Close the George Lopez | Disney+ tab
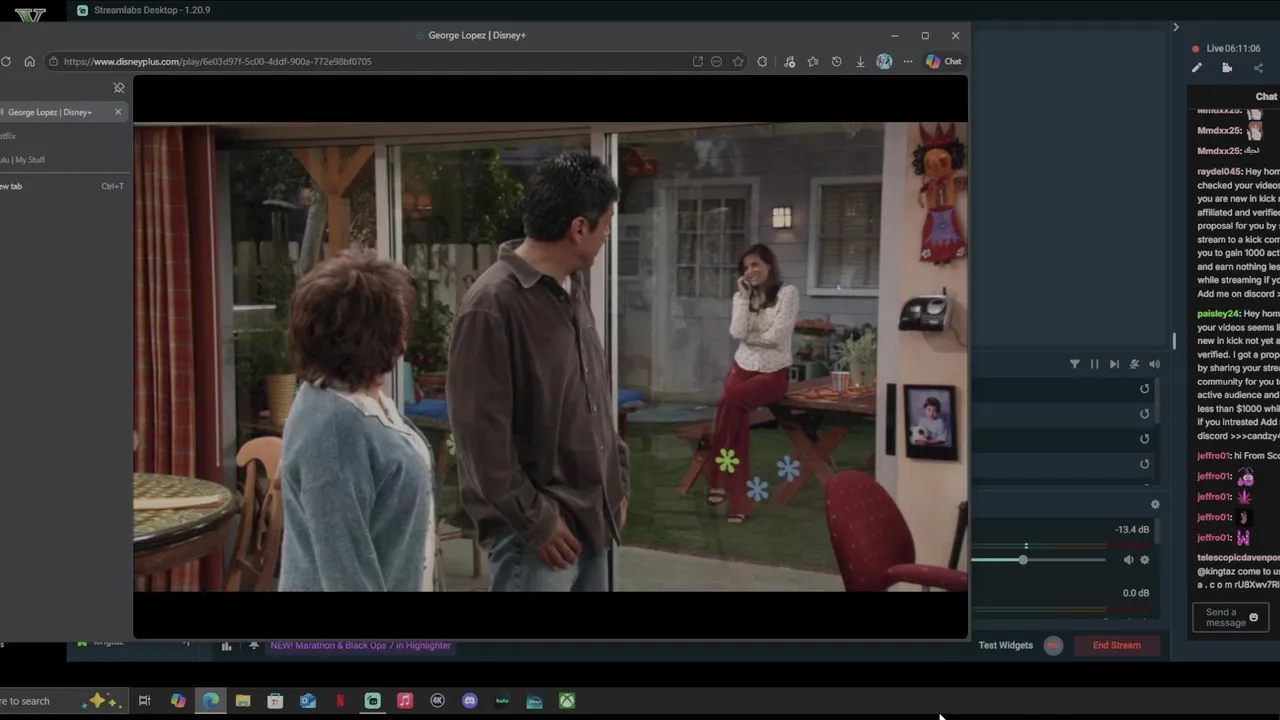The width and height of the screenshot is (1280, 720). [x=118, y=112]
